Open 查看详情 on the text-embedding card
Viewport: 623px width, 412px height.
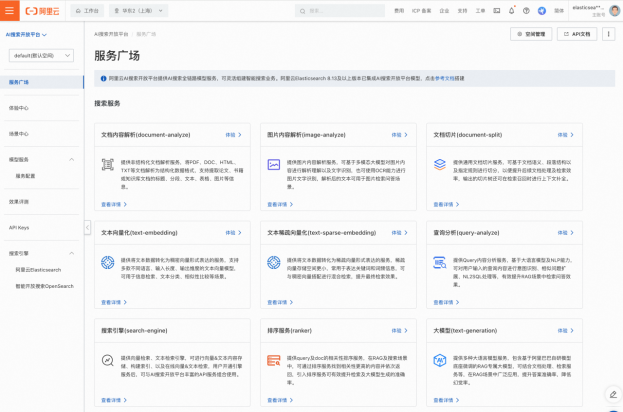point(114,302)
